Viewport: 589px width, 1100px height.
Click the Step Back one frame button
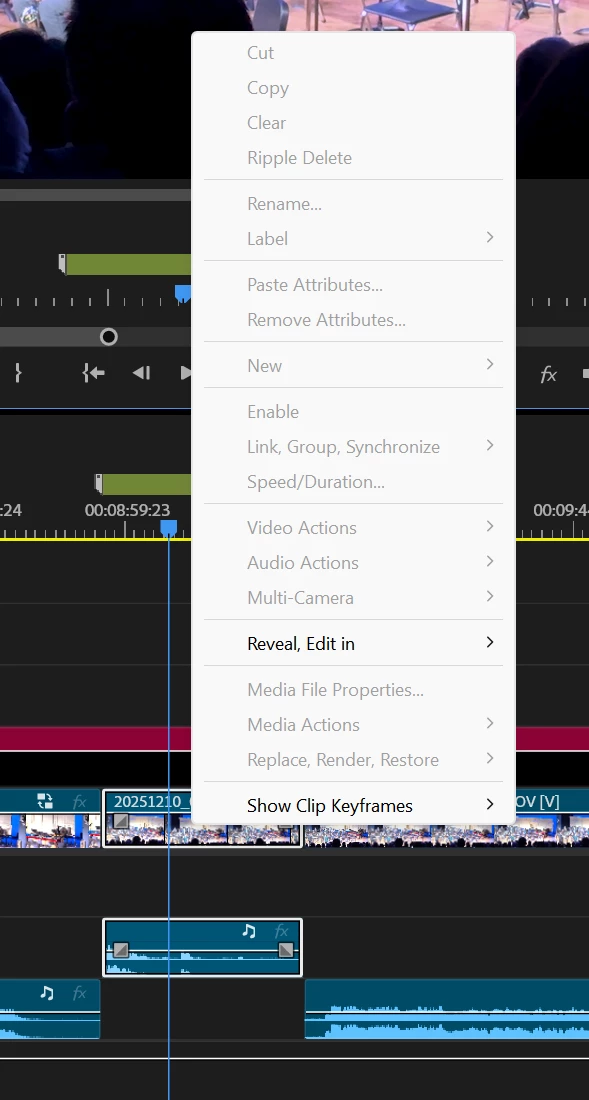click(142, 373)
